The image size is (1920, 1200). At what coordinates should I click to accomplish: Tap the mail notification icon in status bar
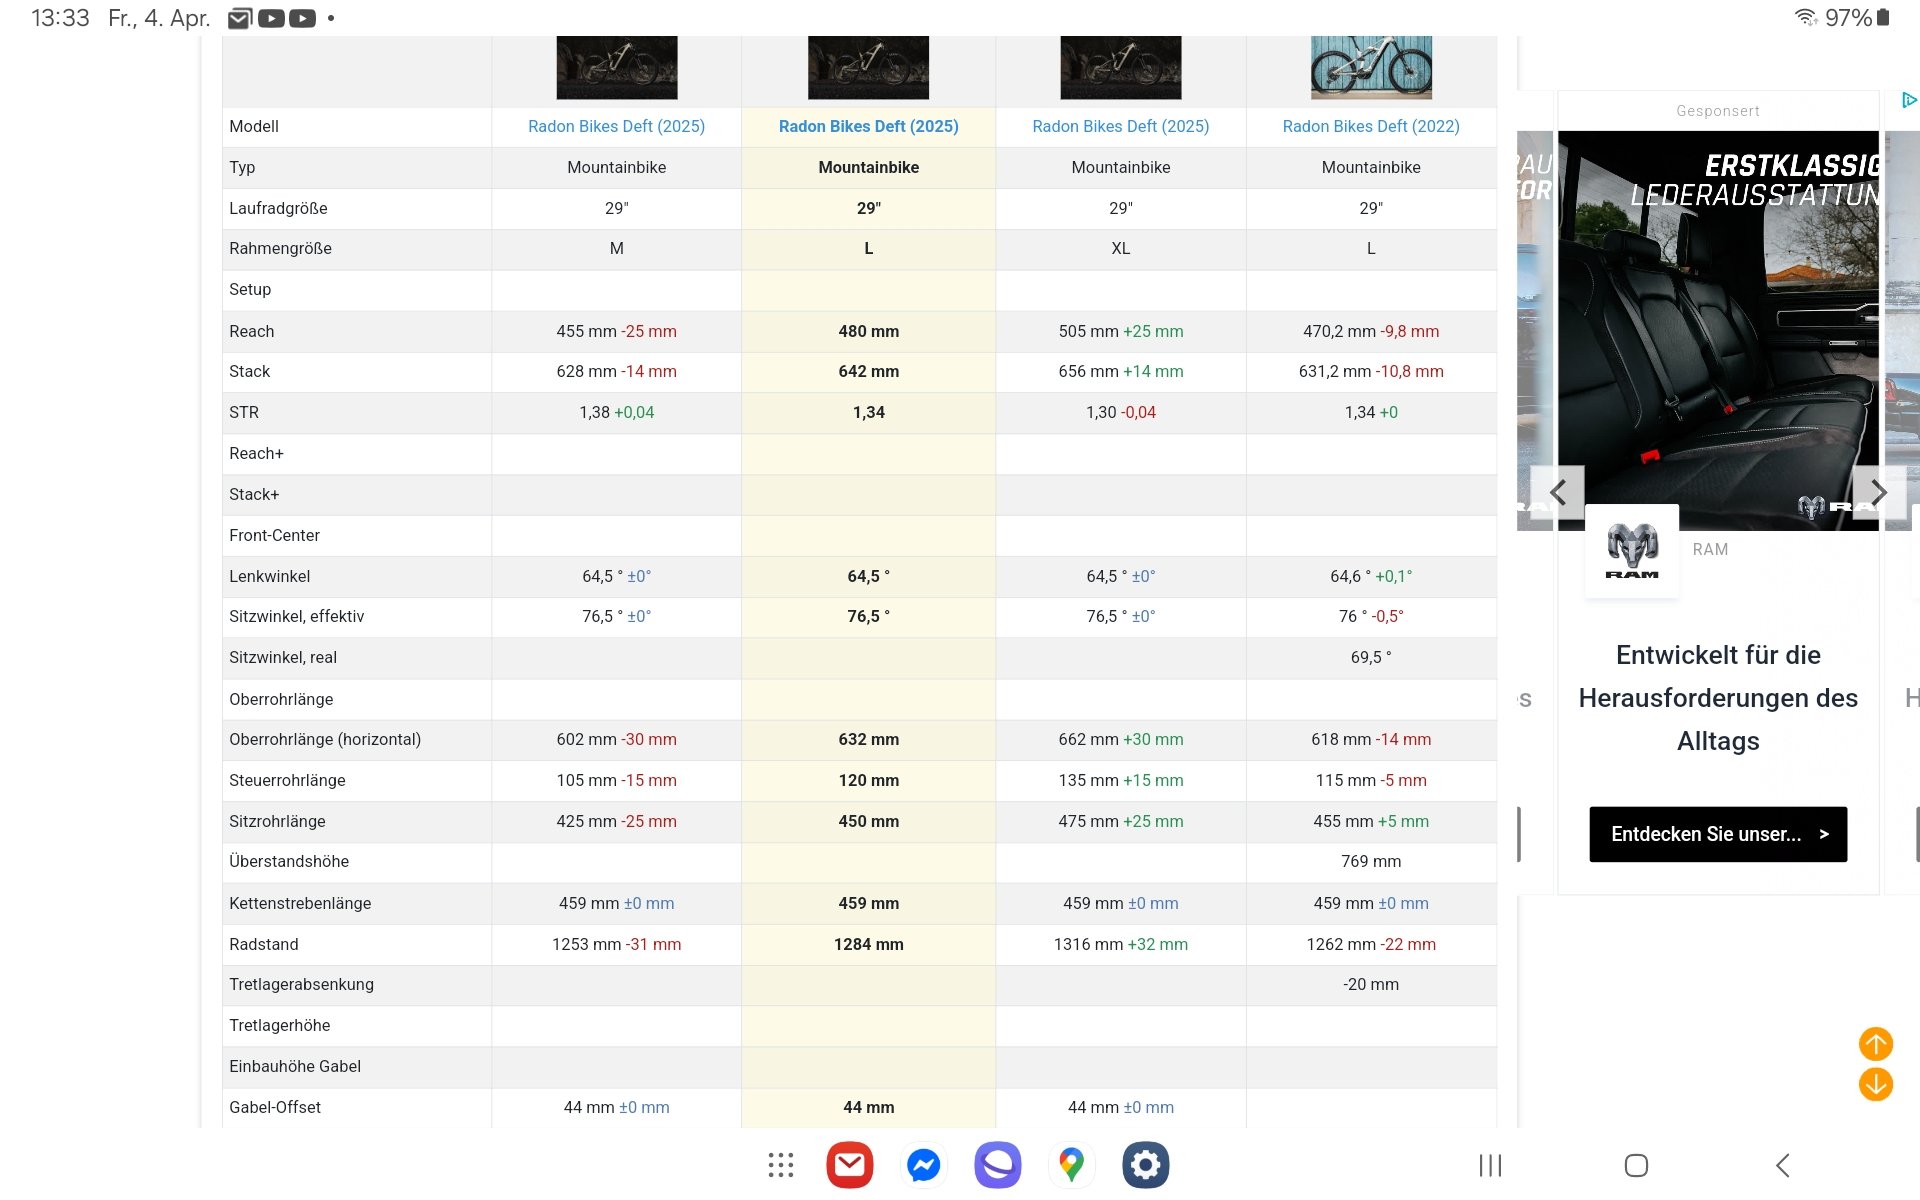(239, 18)
